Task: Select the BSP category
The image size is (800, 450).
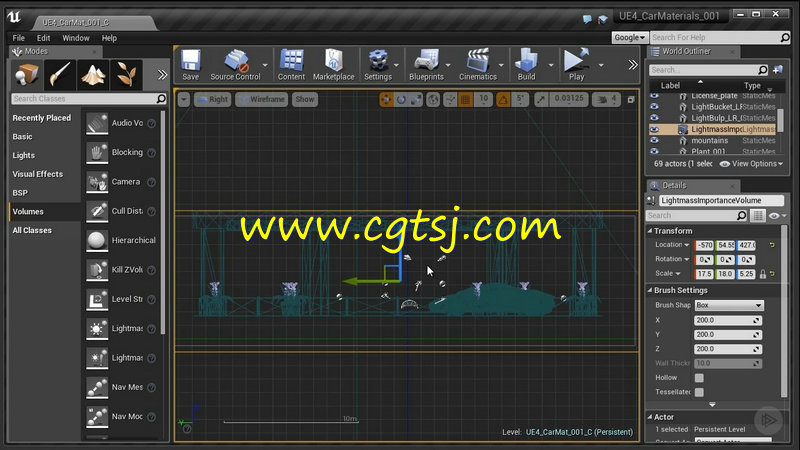Action: tap(20, 193)
